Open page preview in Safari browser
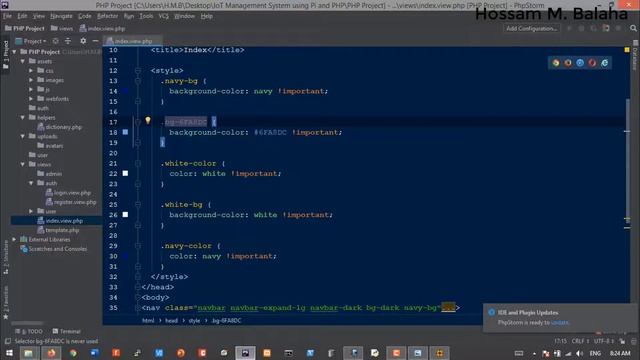The width and height of the screenshot is (640, 360). click(580, 63)
